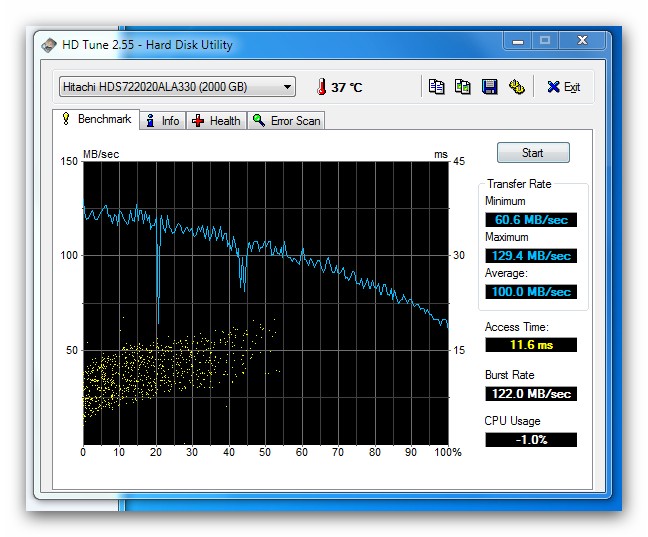The width and height of the screenshot is (648, 537).
Task: Click the Access Time label
Action: 517,327
